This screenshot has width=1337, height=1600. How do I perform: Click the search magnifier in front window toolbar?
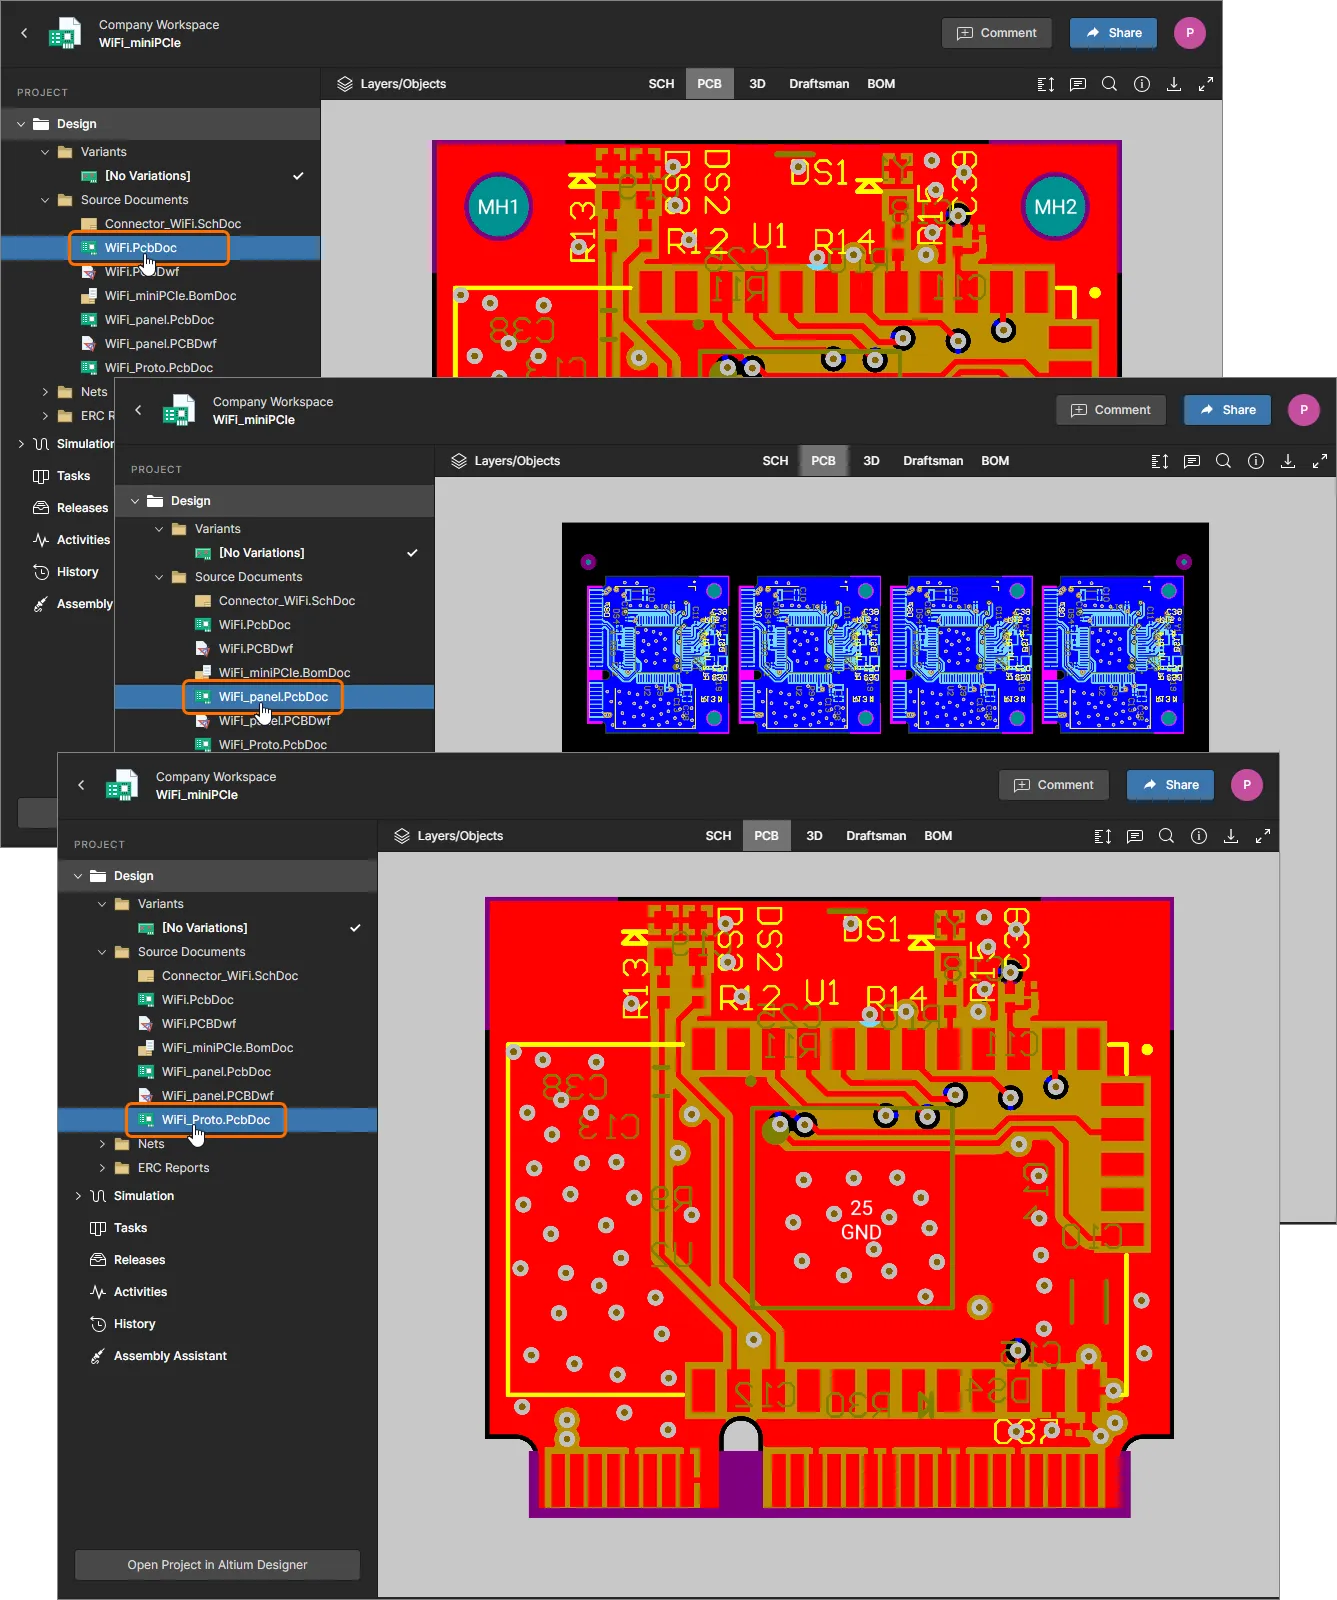click(x=1166, y=836)
